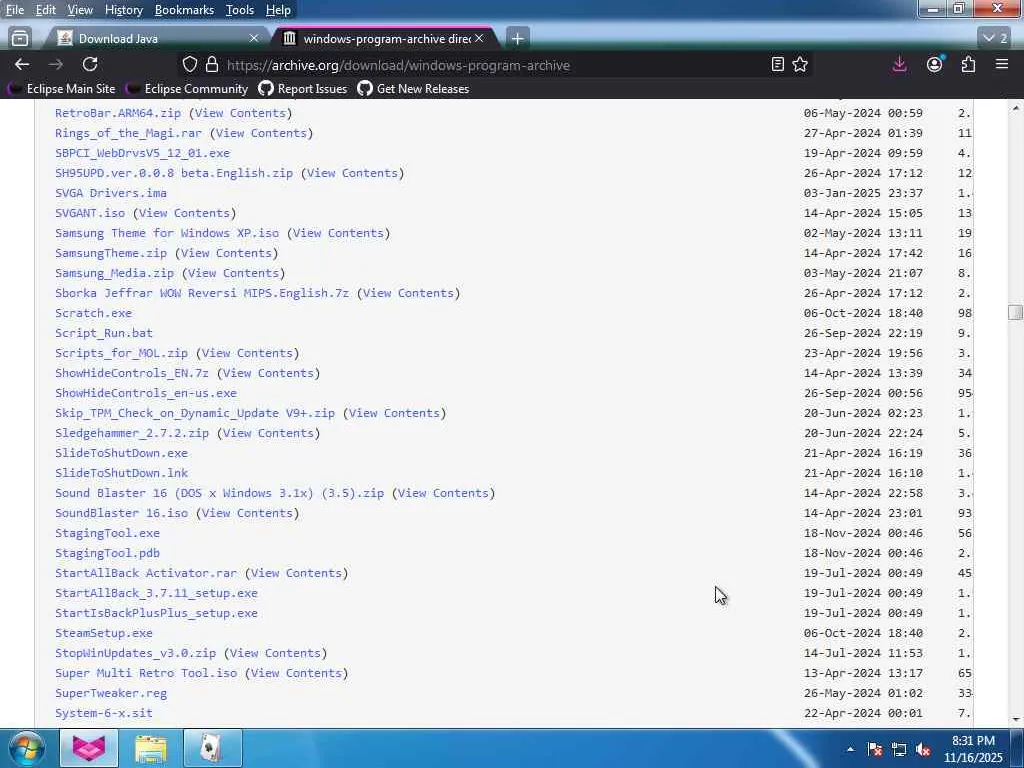Close the Download Java tab
Image resolution: width=1024 pixels, height=768 pixels.
click(x=254, y=39)
